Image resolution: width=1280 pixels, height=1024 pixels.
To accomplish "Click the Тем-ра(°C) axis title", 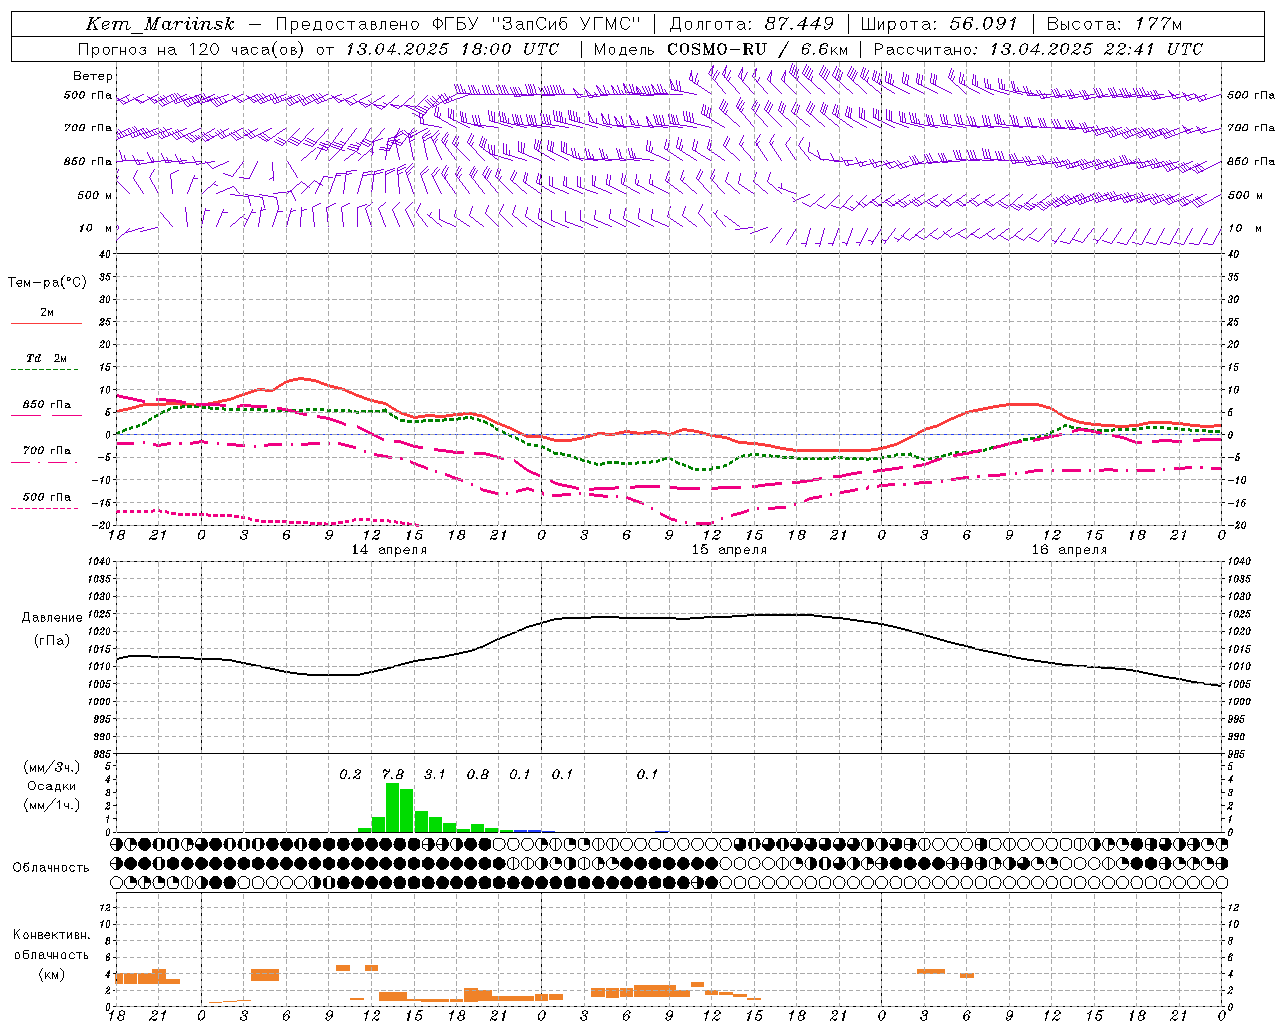I will coord(47,283).
